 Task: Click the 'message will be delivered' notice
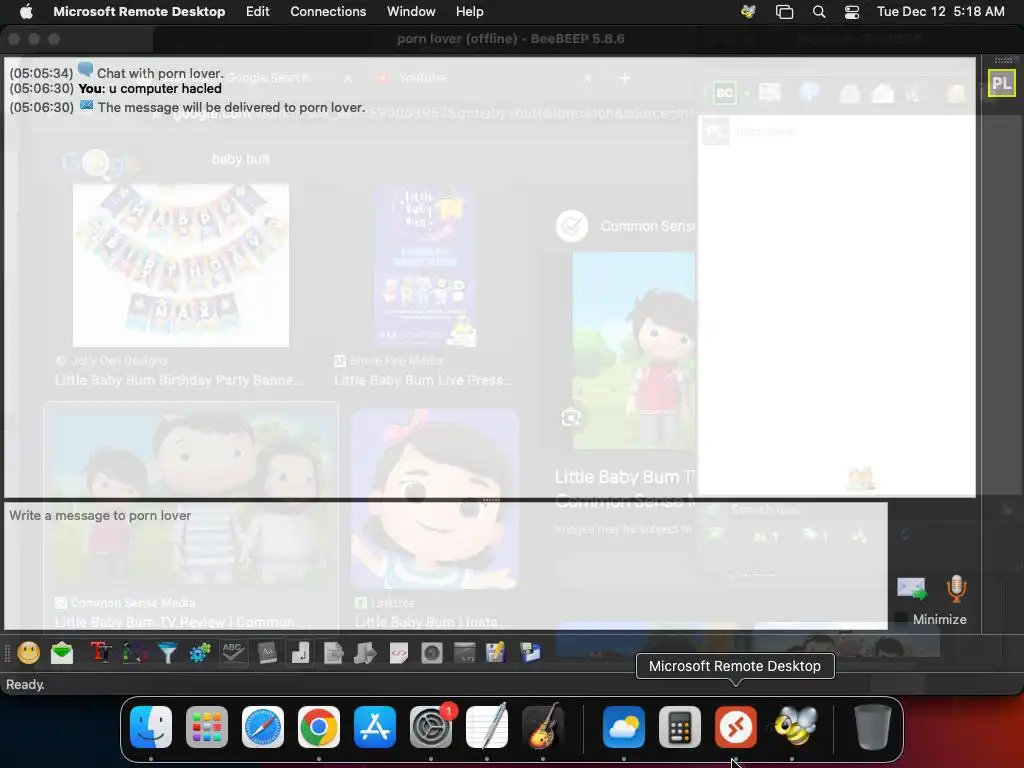pos(231,107)
